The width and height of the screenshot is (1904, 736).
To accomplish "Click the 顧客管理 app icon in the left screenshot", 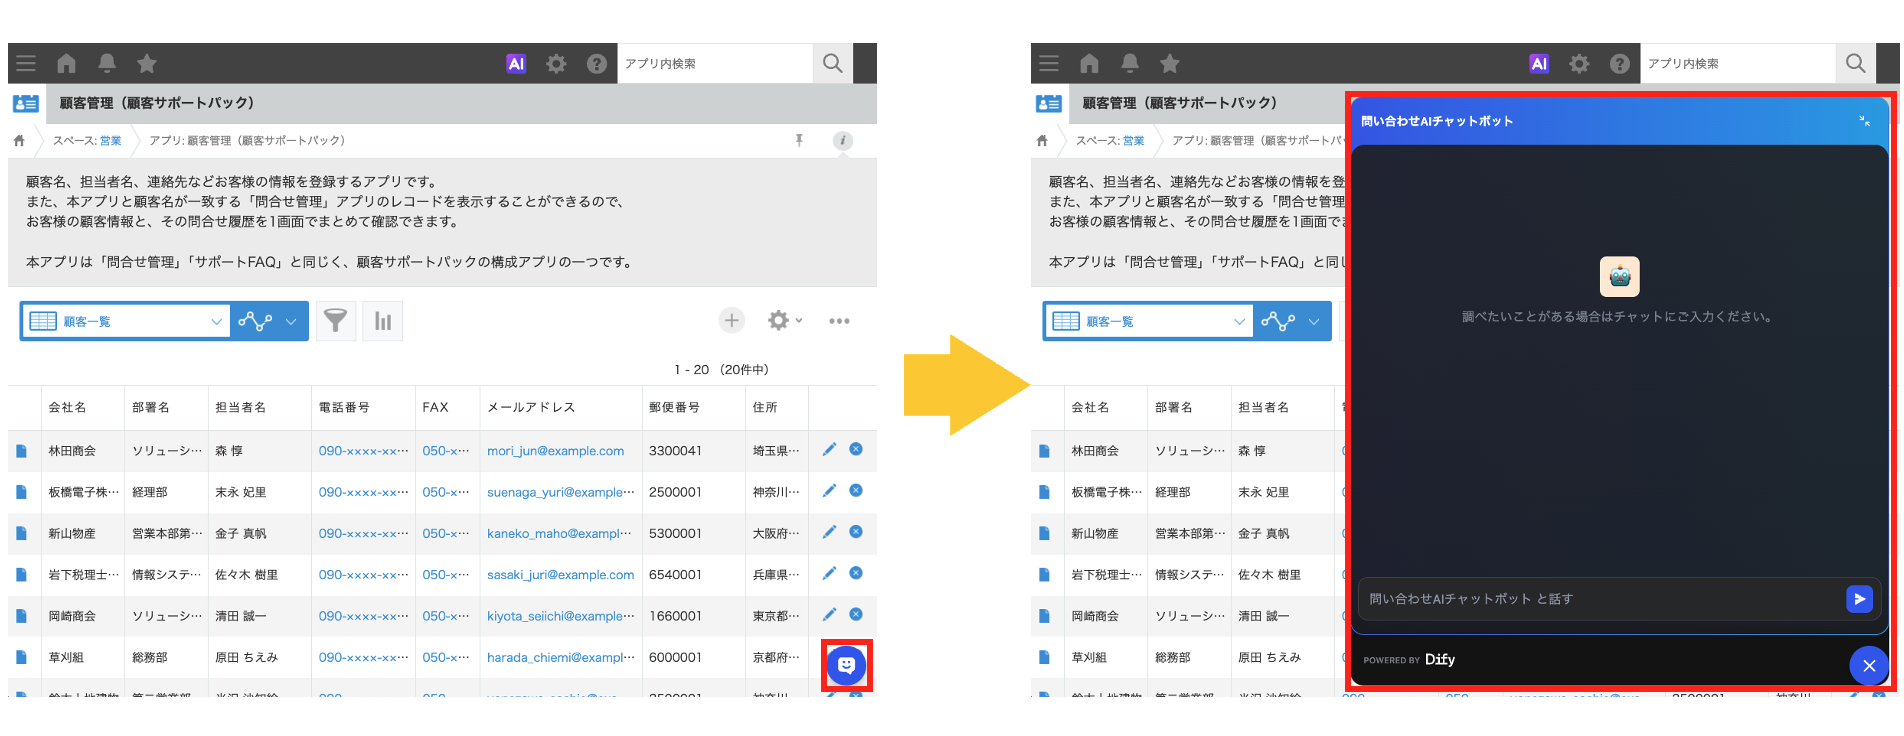I will click(x=26, y=103).
